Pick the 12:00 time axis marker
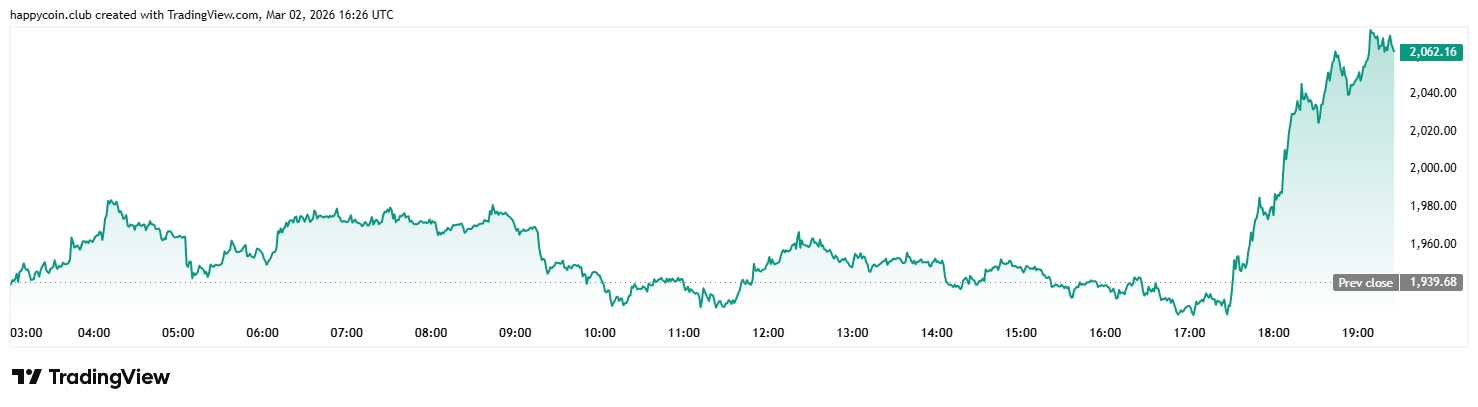This screenshot has height=407, width=1478. point(768,332)
